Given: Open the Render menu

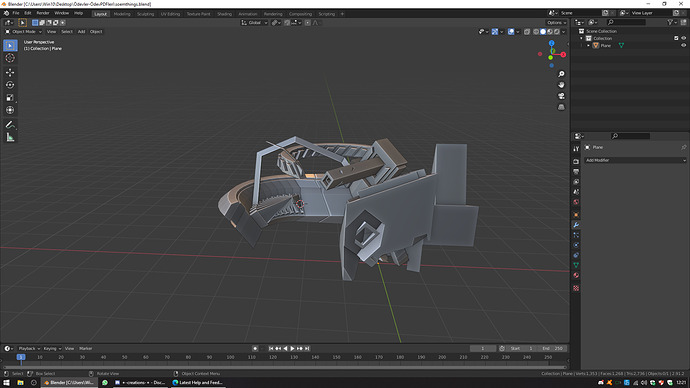Looking at the screenshot, I should coord(43,13).
